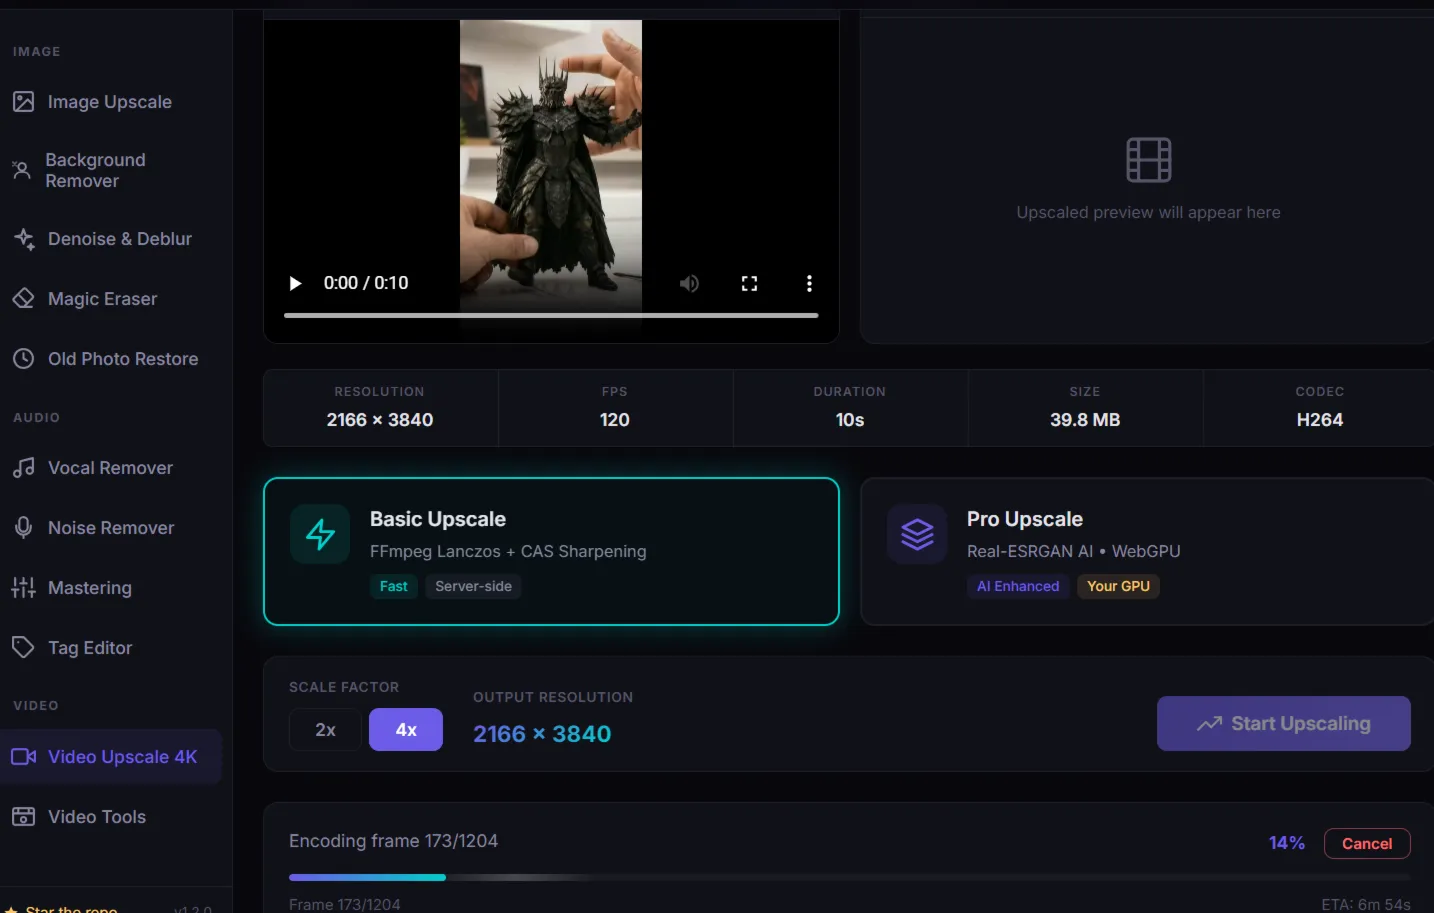Screen dimensions: 1434x913
Task: Open the Video Tools film icon
Action: click(24, 817)
